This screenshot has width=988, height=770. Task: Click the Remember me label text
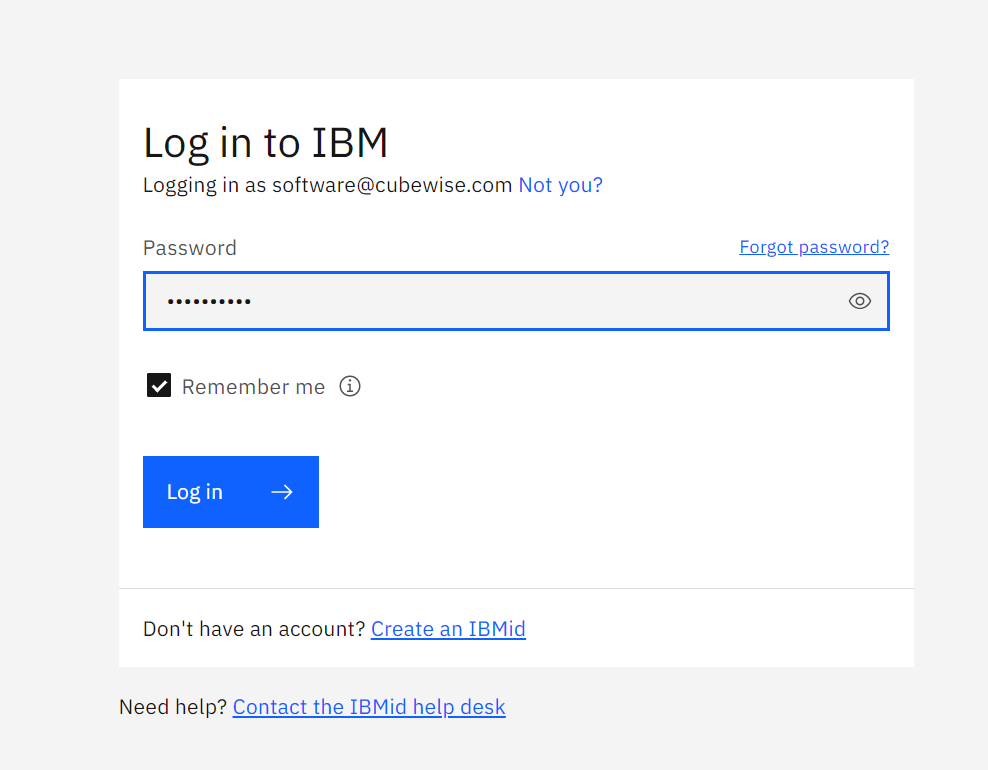point(253,387)
